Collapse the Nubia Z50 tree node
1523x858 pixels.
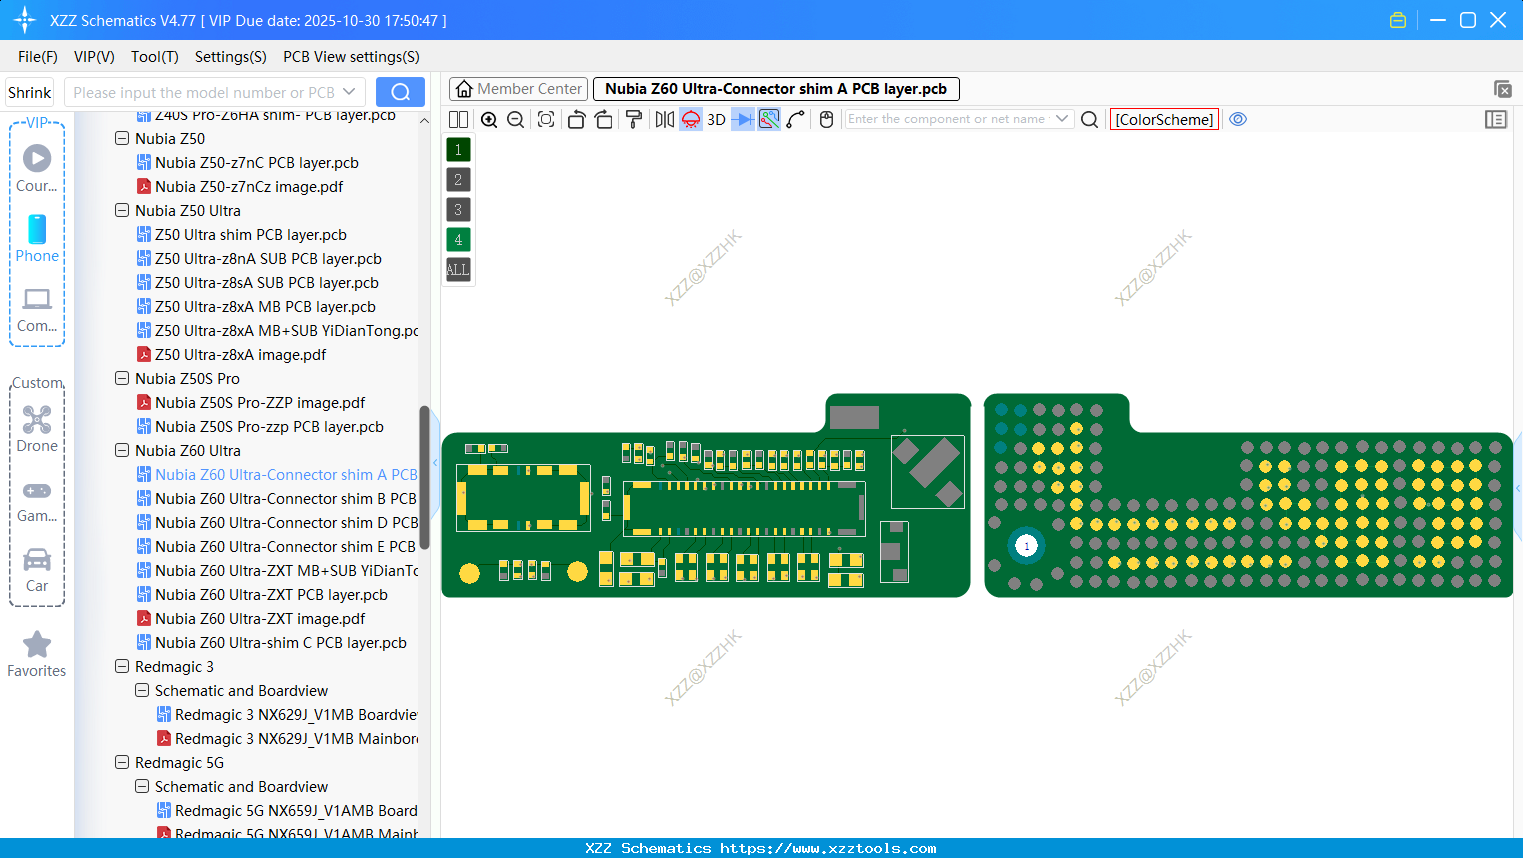coord(122,139)
